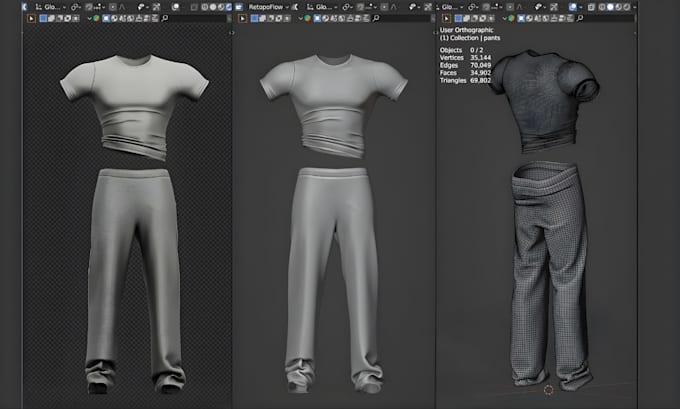Toggle gizmo display in middle viewport

[428, 7]
